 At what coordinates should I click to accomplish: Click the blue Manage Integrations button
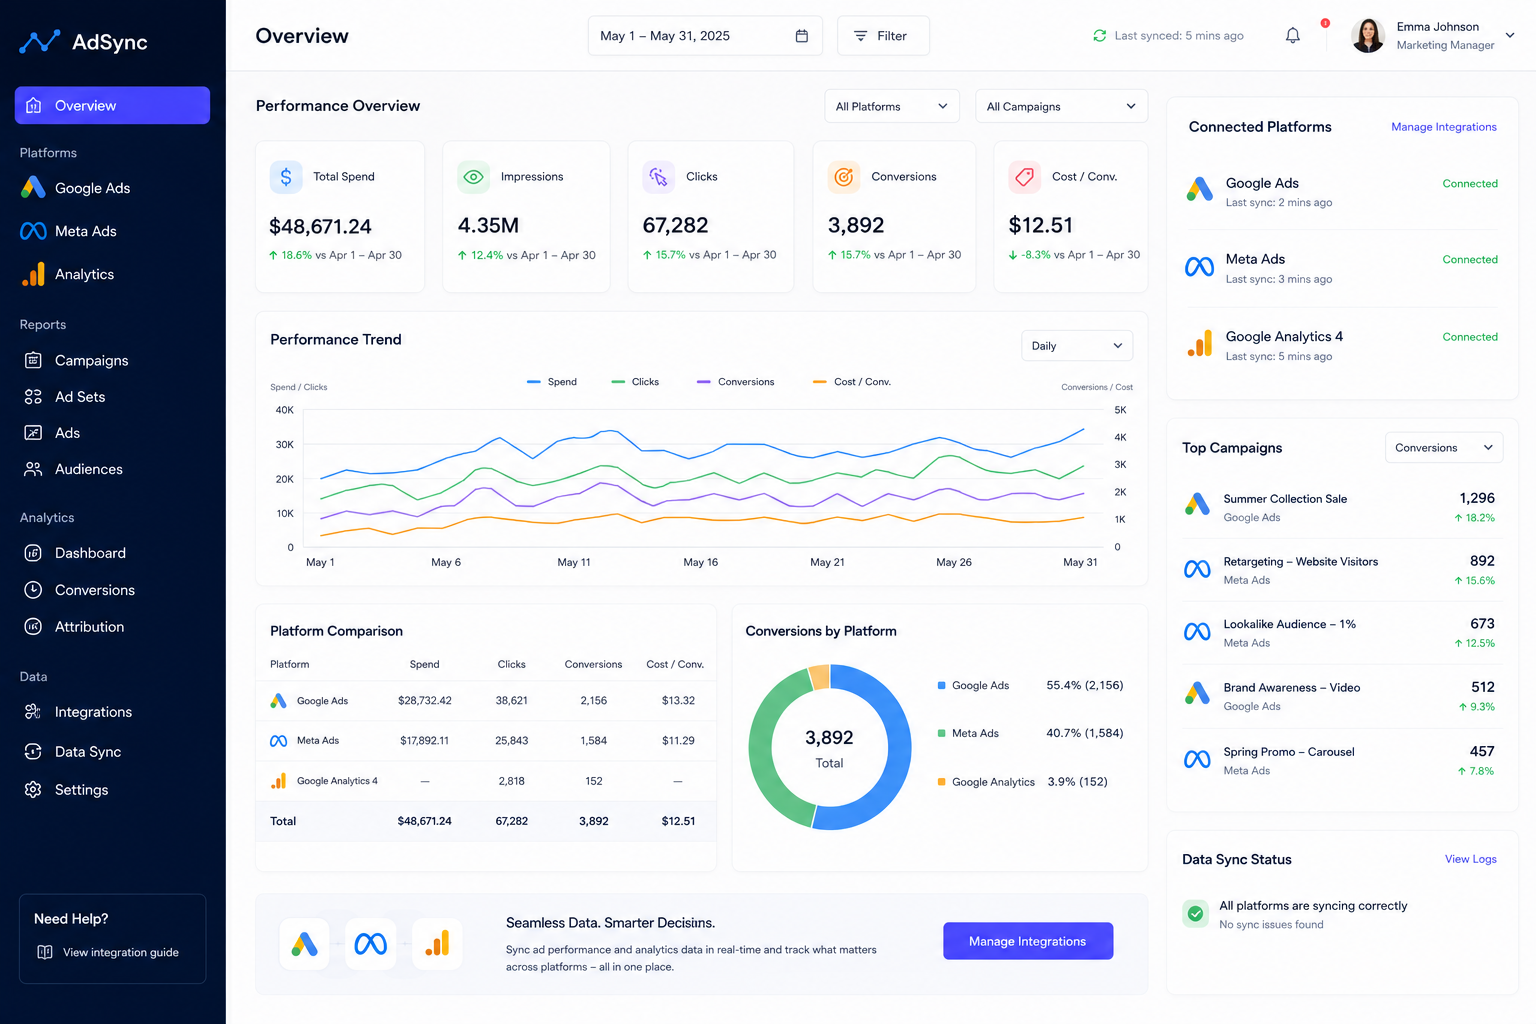click(1028, 941)
